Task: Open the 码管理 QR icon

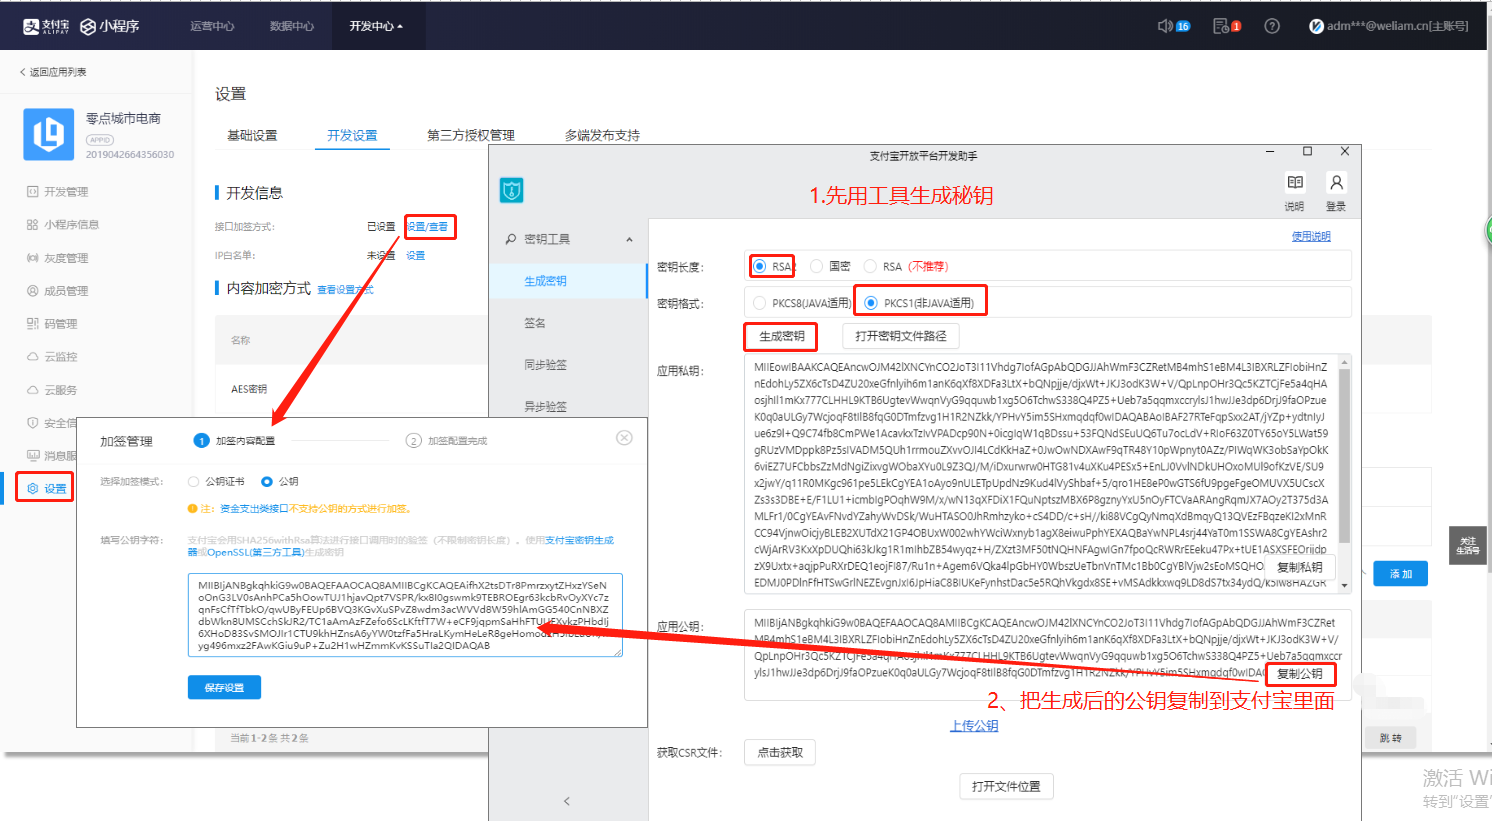Action: click(32, 323)
